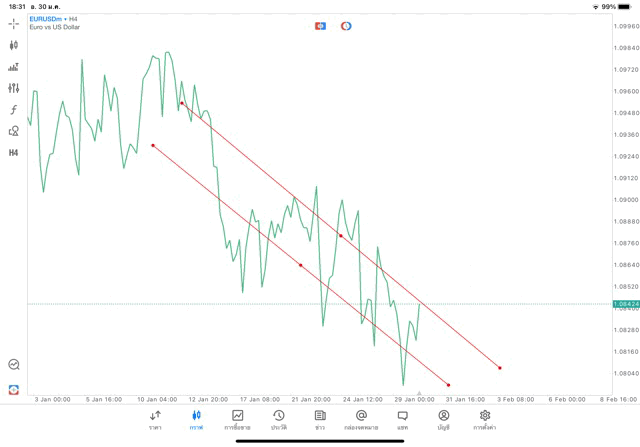Open the บัญชี (Account) tab

coord(443,419)
